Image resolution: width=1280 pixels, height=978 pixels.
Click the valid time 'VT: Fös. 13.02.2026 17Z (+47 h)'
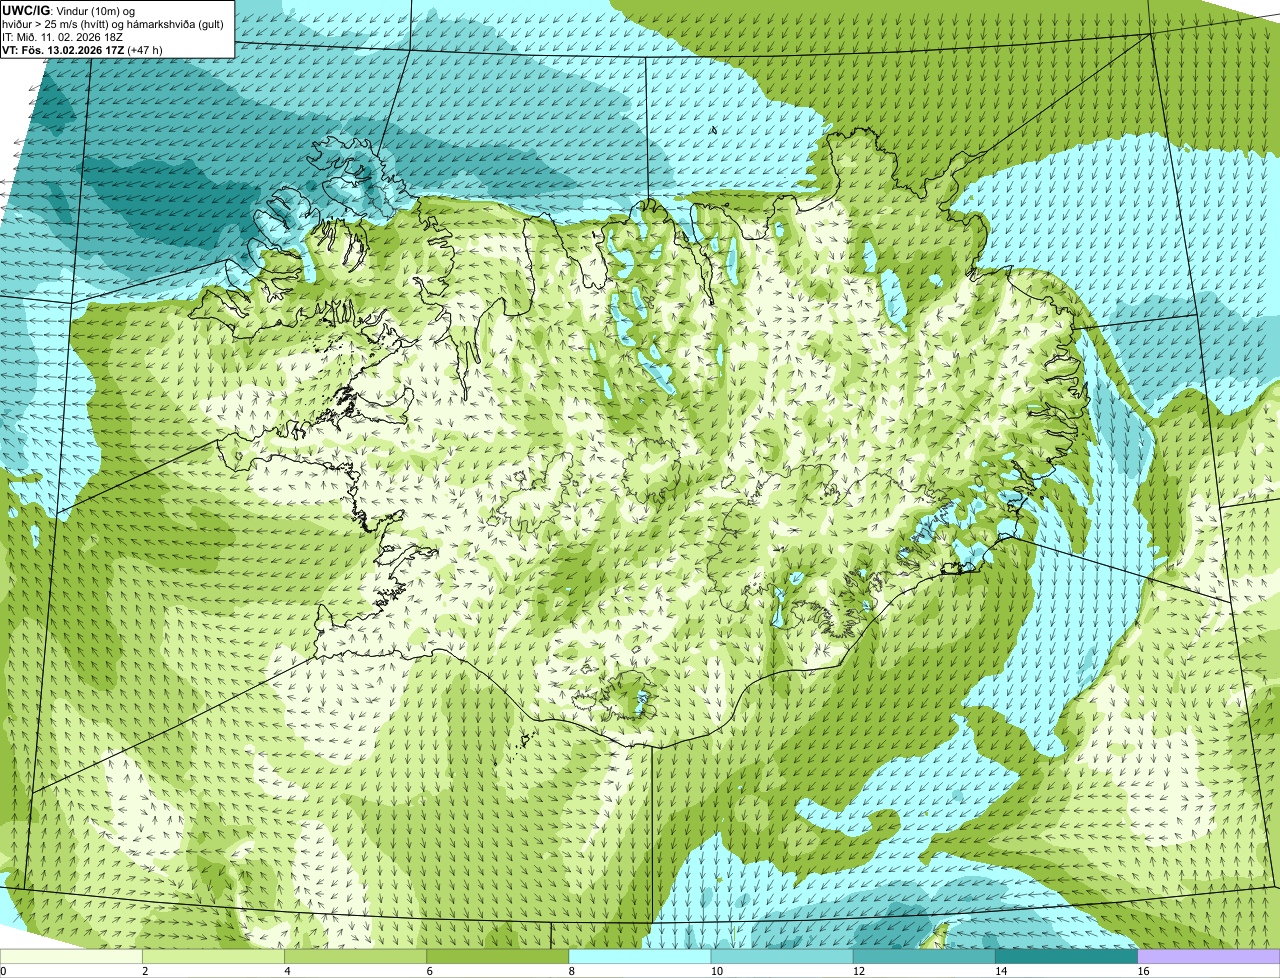coord(82,49)
